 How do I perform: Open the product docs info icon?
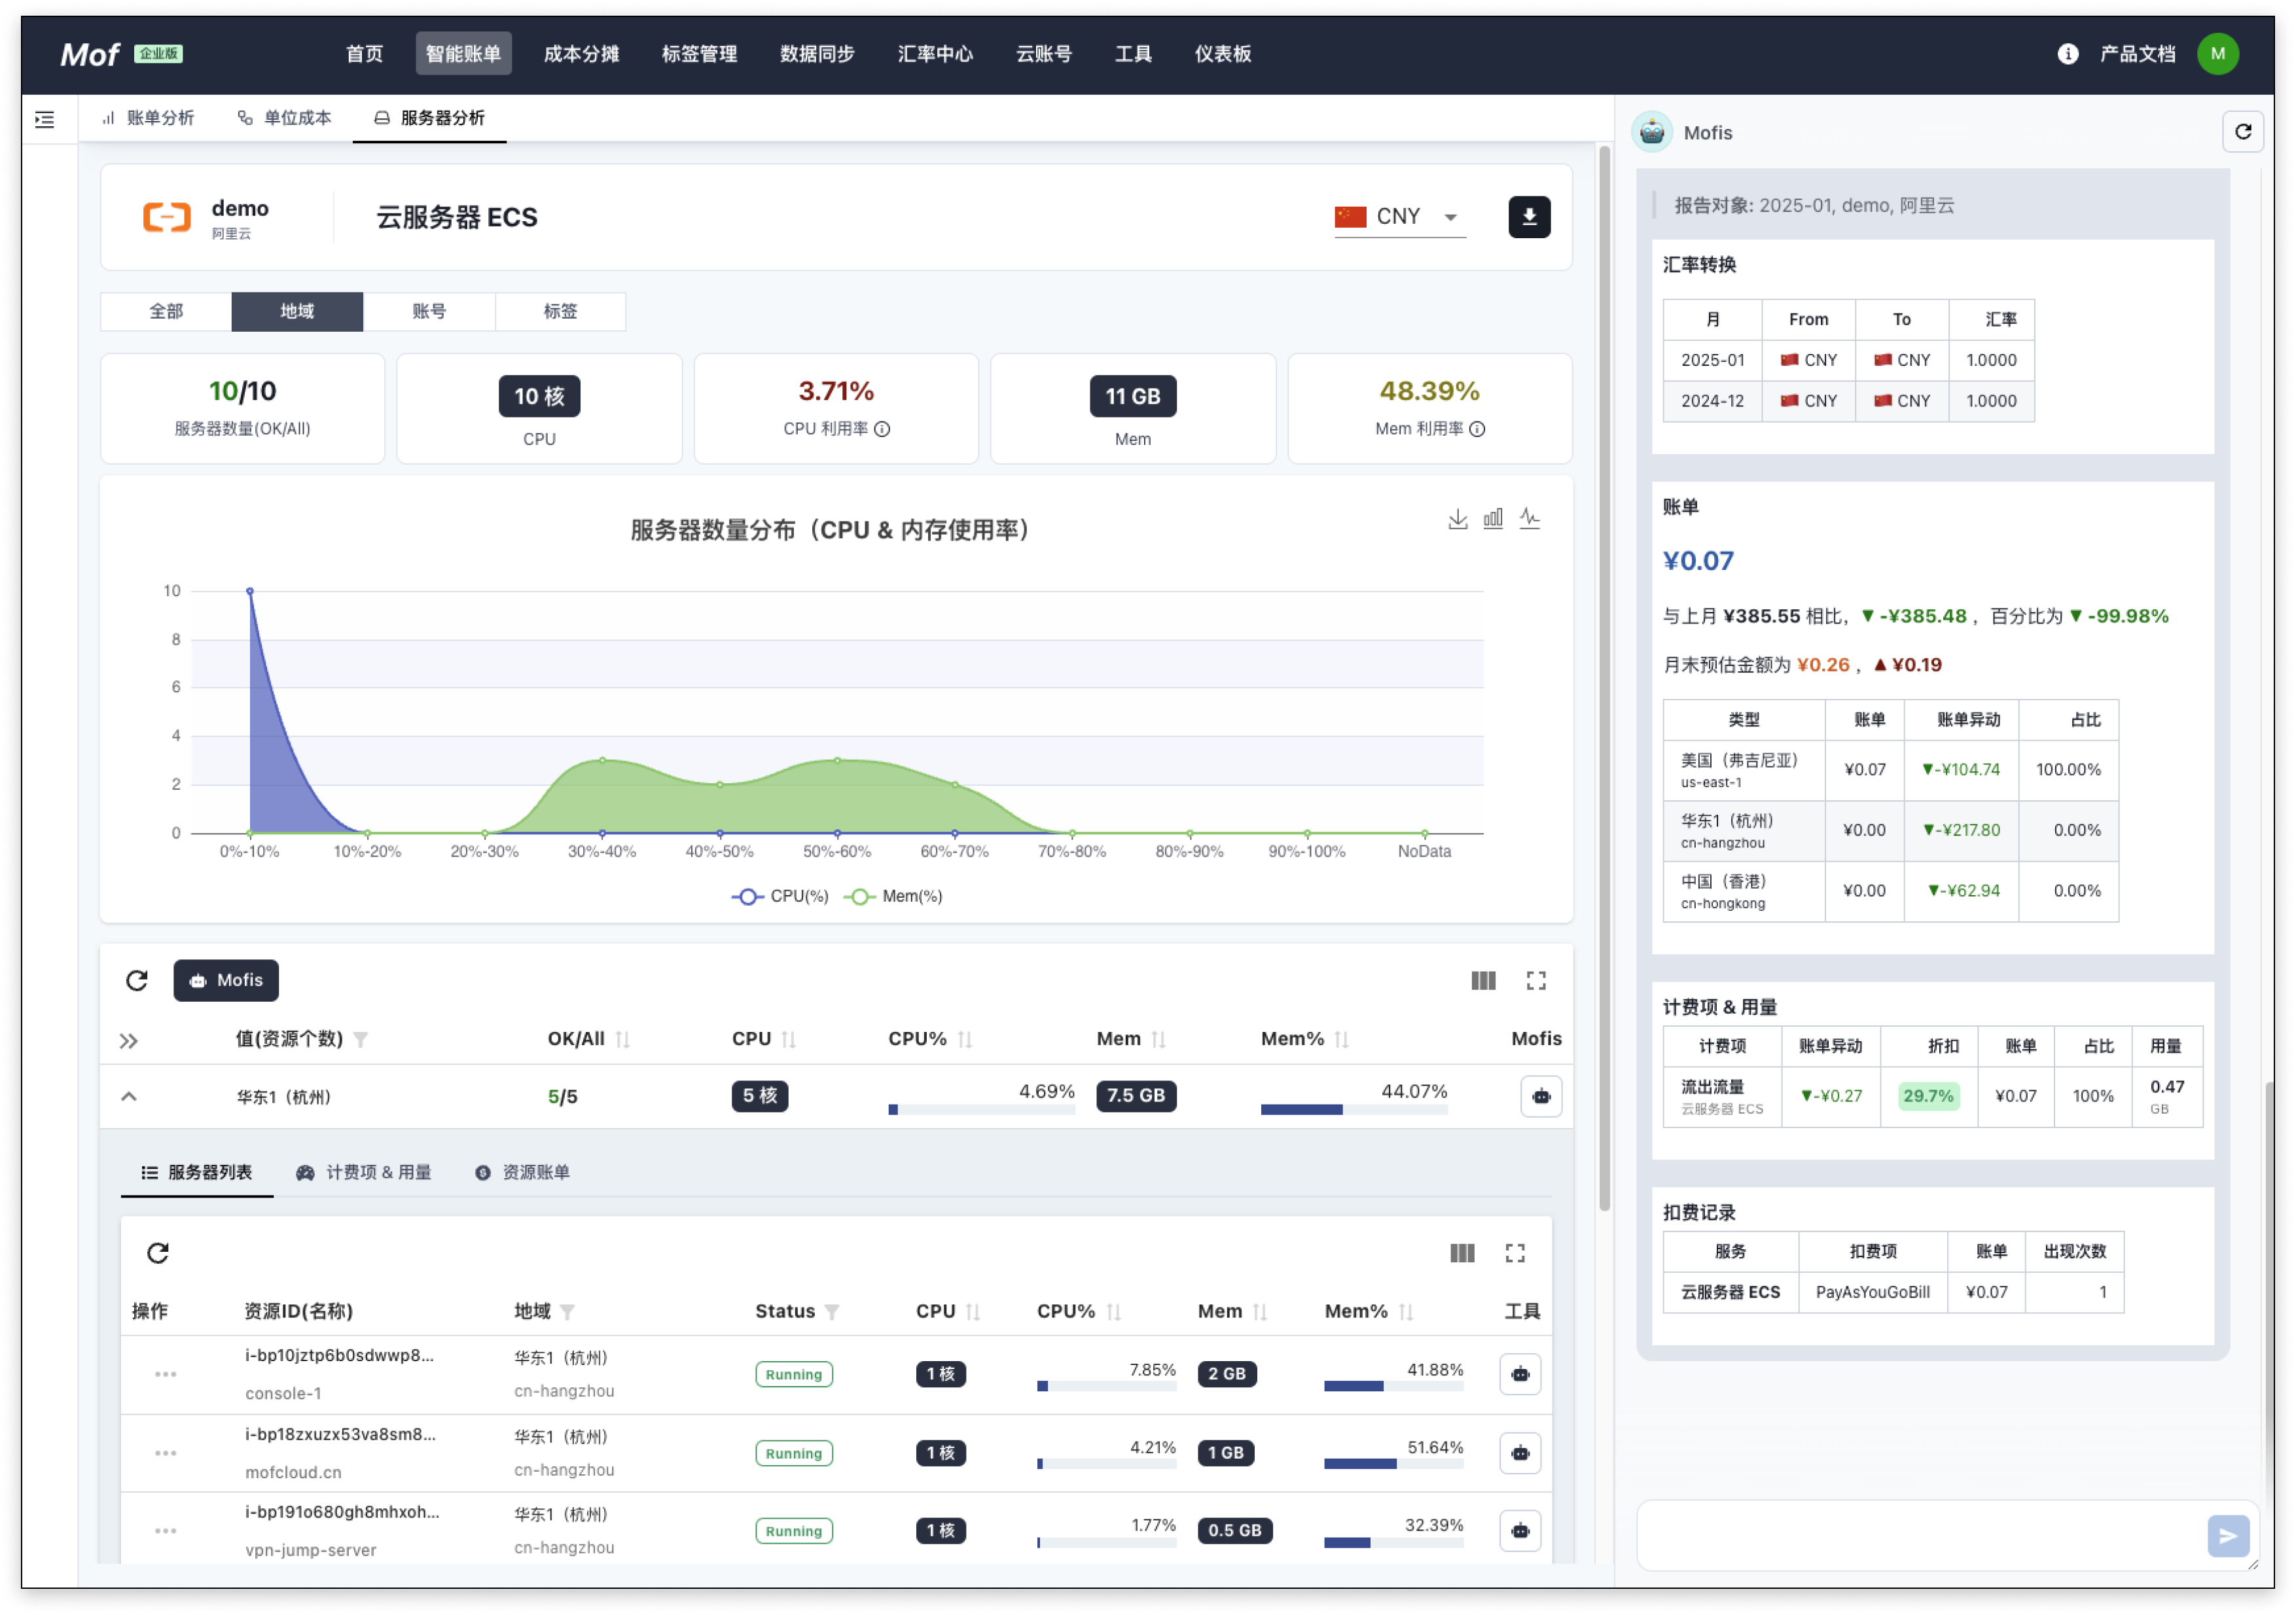2067,54
